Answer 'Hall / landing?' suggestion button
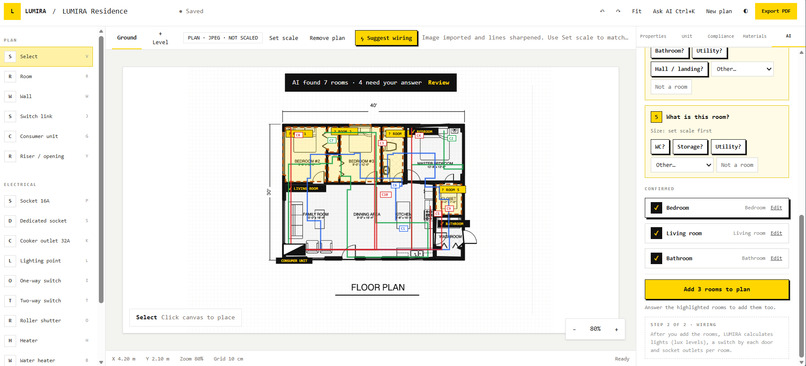Viewport: 806px width, 366px height. tap(679, 69)
